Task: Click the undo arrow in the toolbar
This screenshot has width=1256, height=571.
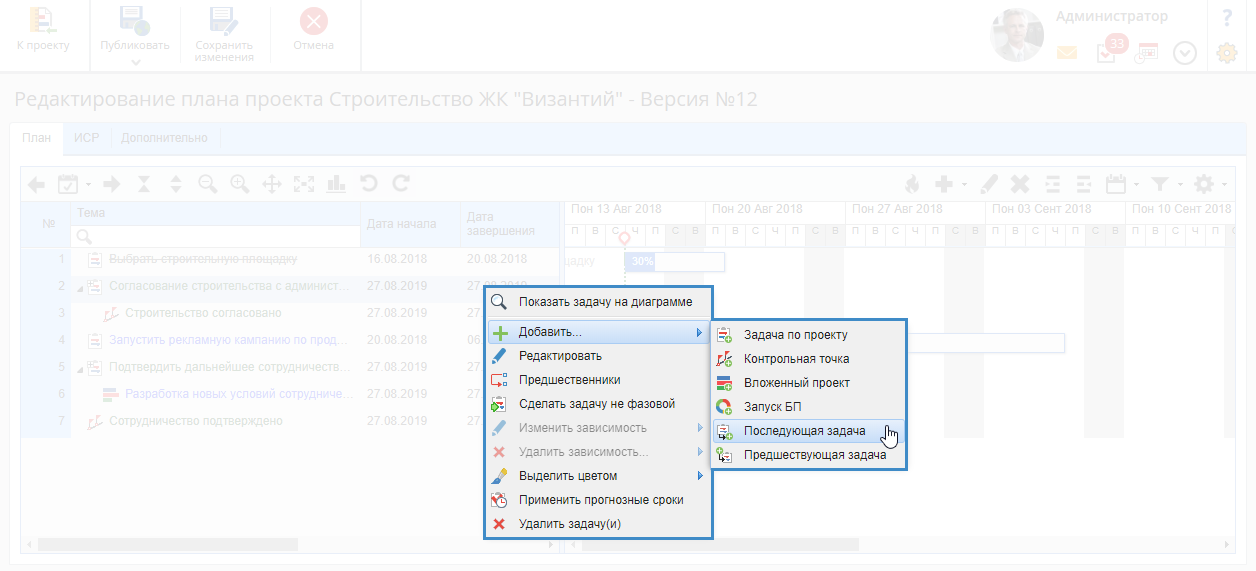Action: pos(369,184)
